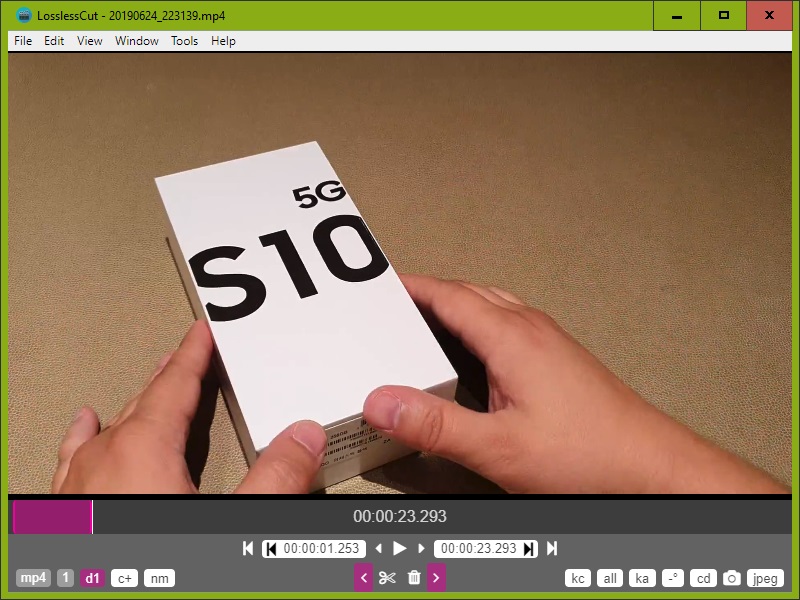
Task: Toggle the kc keyframe cut button
Action: pos(578,578)
